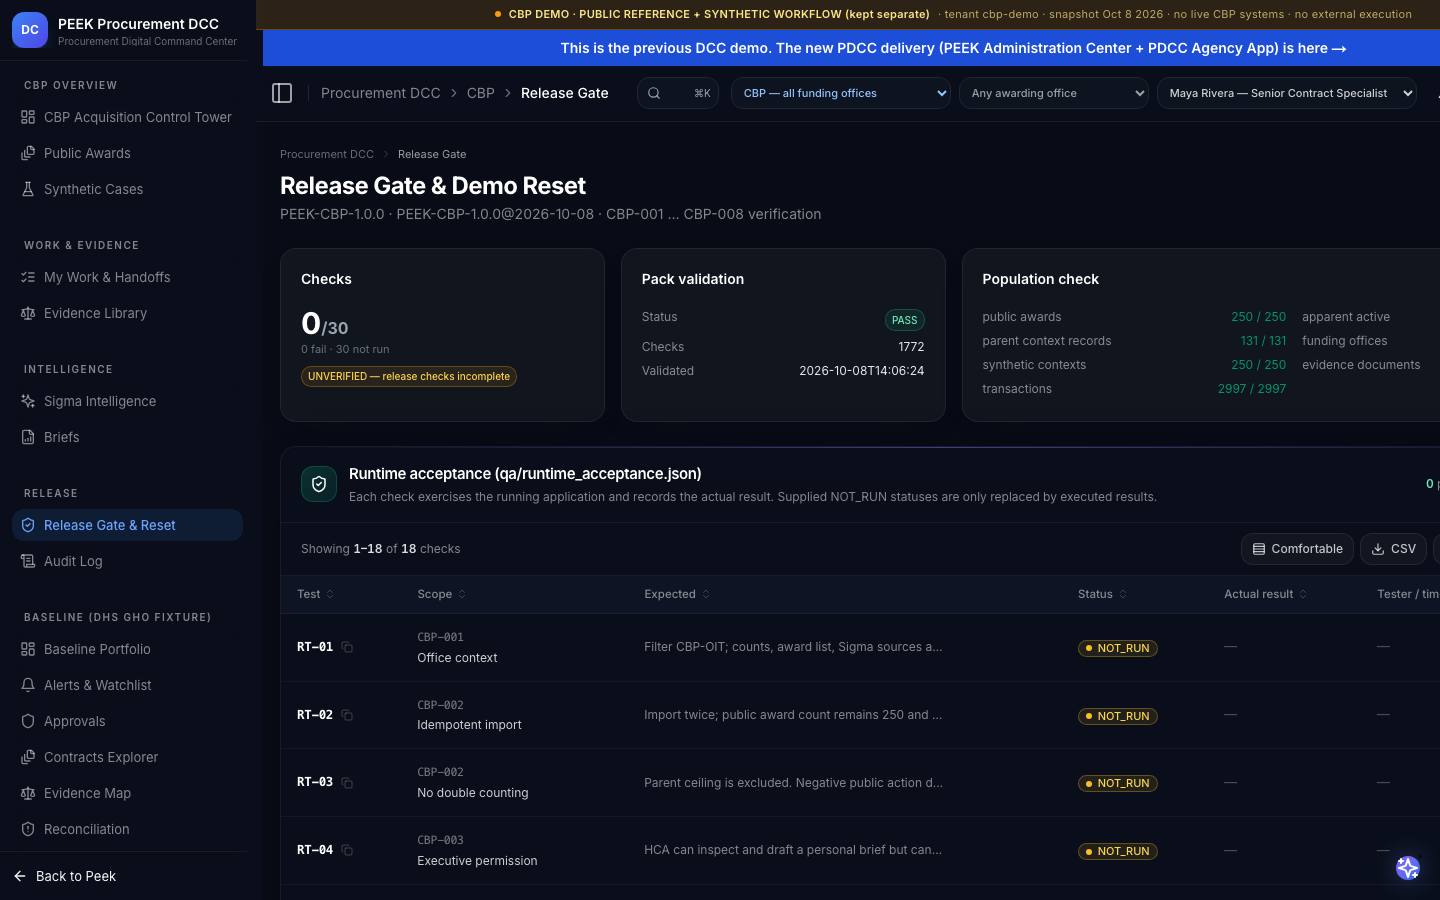Screen dimensions: 1440x900
Task: Open the Audit Log
Action: tap(127, 561)
